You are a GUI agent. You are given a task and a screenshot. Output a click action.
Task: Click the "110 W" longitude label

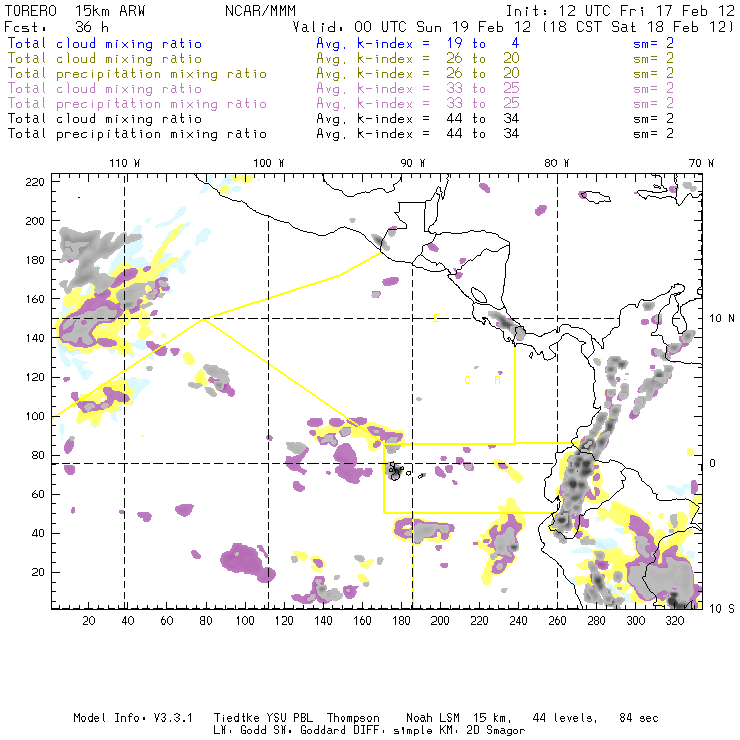[x=125, y=163]
